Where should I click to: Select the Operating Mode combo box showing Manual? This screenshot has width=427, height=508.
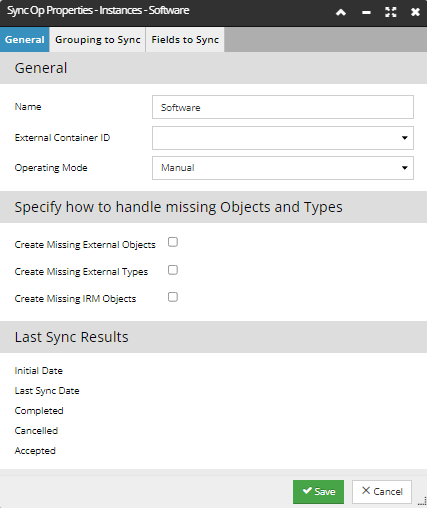[283, 168]
